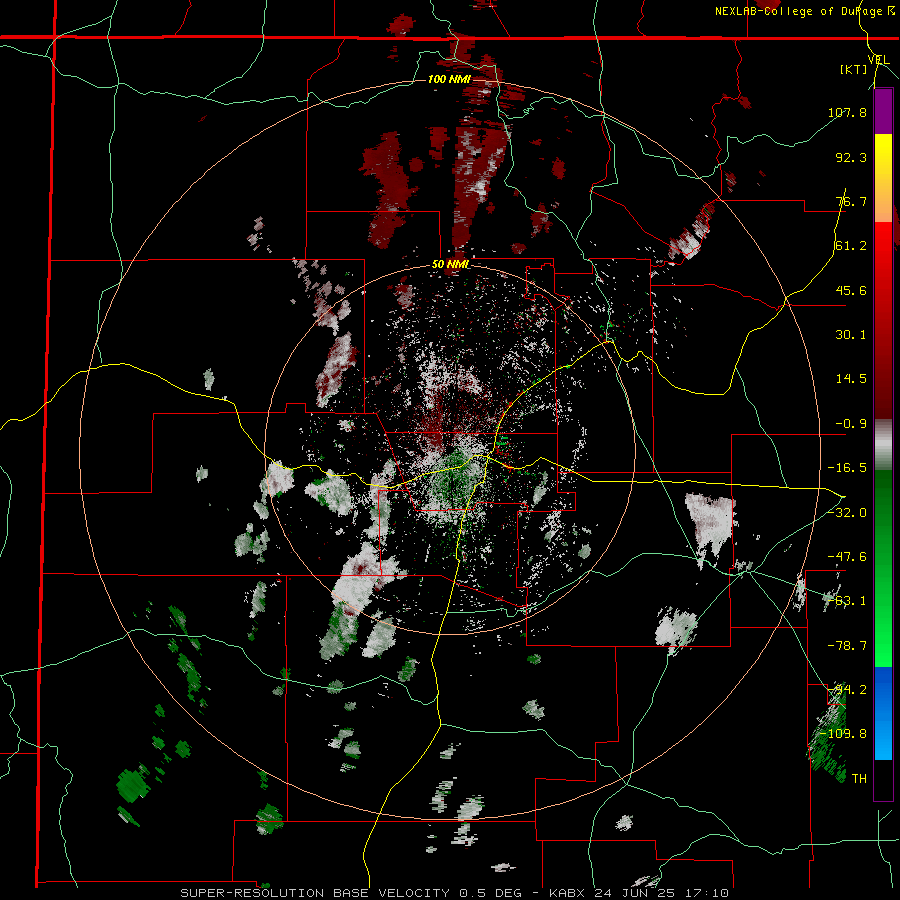900x900 pixels.
Task: Click the Super-Resolution Base Velocity caption
Action: [455, 893]
